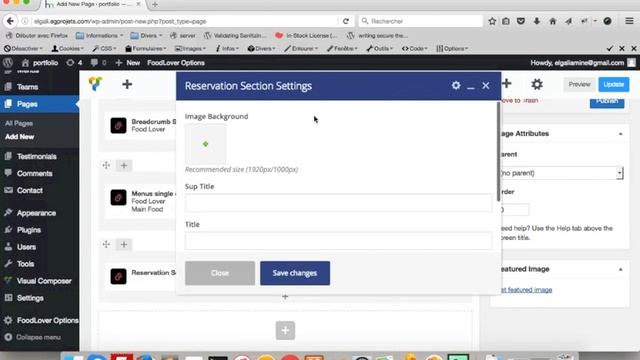Image resolution: width=640 pixels, height=360 pixels.
Task: Add element with Visual Composer plus icon
Action: pyautogui.click(x=127, y=84)
